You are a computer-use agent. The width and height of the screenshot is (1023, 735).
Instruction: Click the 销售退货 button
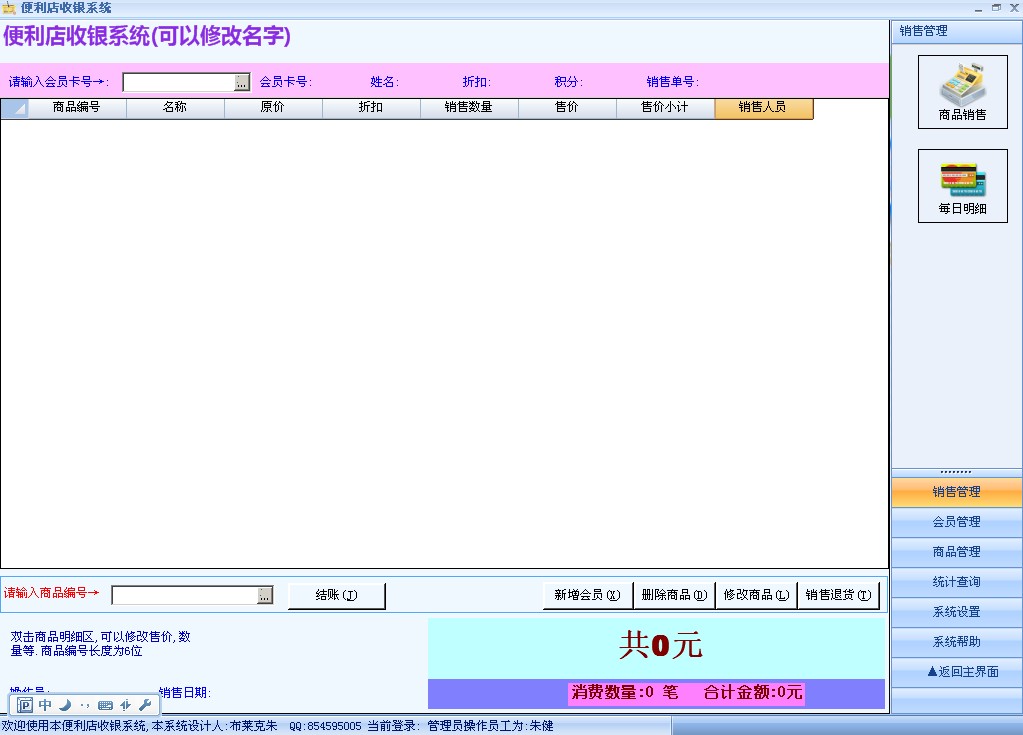click(x=838, y=595)
